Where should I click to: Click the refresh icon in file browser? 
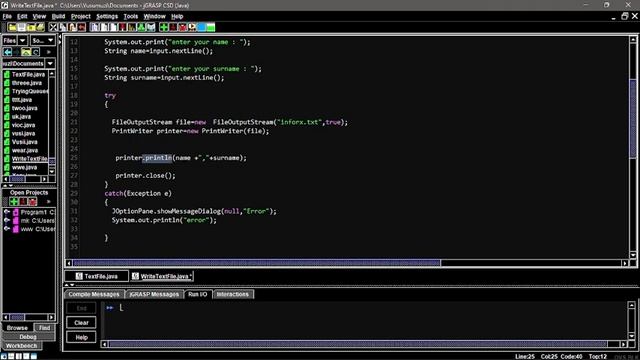(x=36, y=52)
